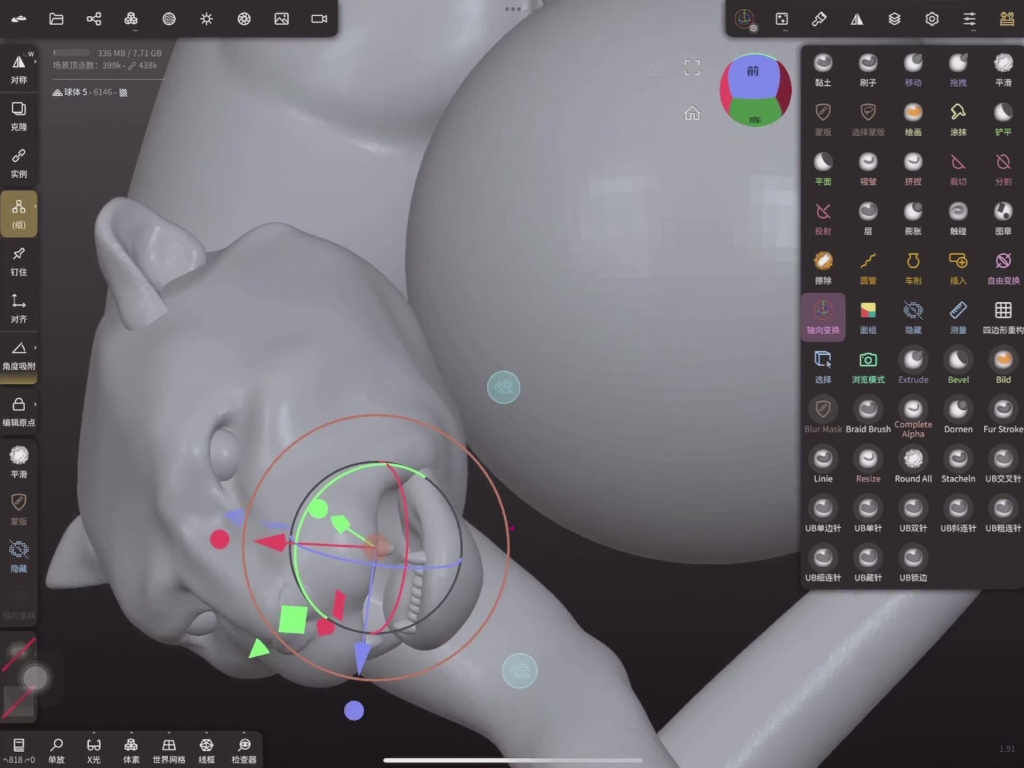Select 蒙版 mask in the tool grid
Viewport: 1024px width, 768px height.
[823, 119]
